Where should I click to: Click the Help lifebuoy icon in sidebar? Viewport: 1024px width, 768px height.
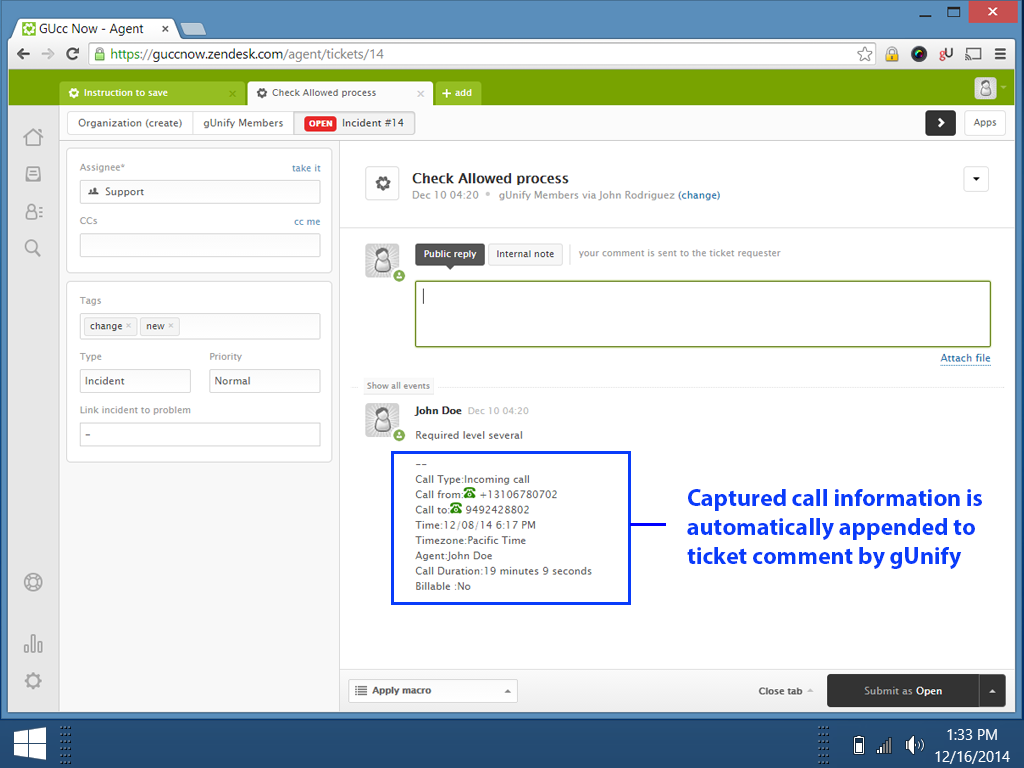tap(33, 582)
